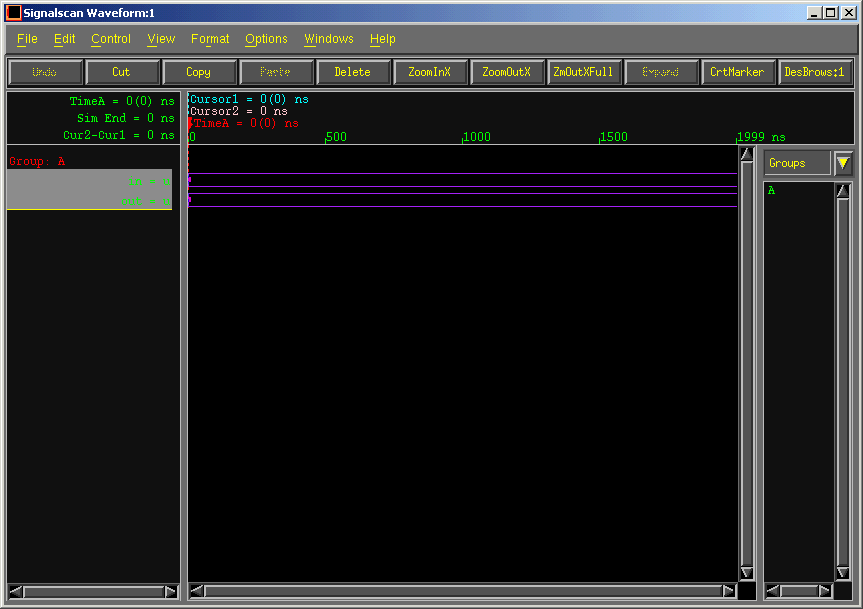Screen dimensions: 863x609
Task: Click the red TimeA marker at time zero
Action: coord(189,123)
